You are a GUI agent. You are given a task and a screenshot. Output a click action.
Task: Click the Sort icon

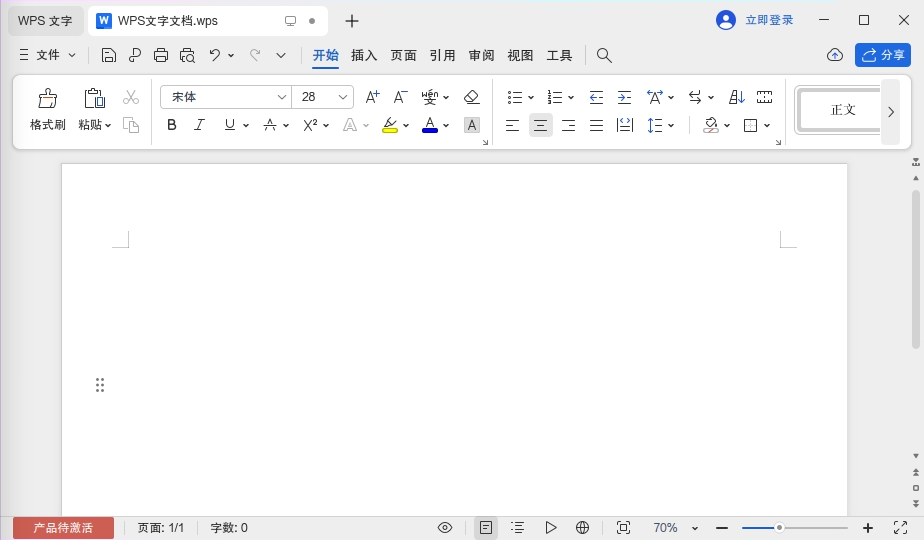click(x=737, y=97)
